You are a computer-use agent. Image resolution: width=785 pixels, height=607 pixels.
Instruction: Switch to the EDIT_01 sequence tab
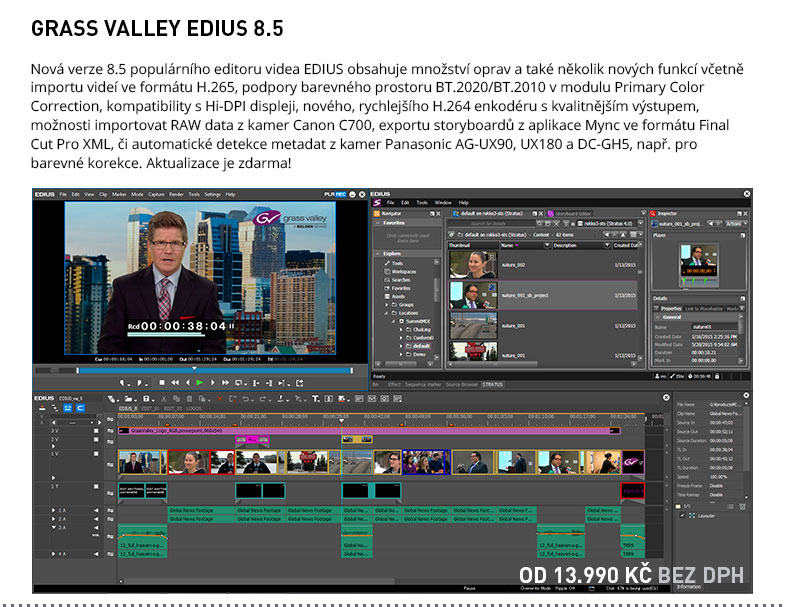pyautogui.click(x=150, y=409)
